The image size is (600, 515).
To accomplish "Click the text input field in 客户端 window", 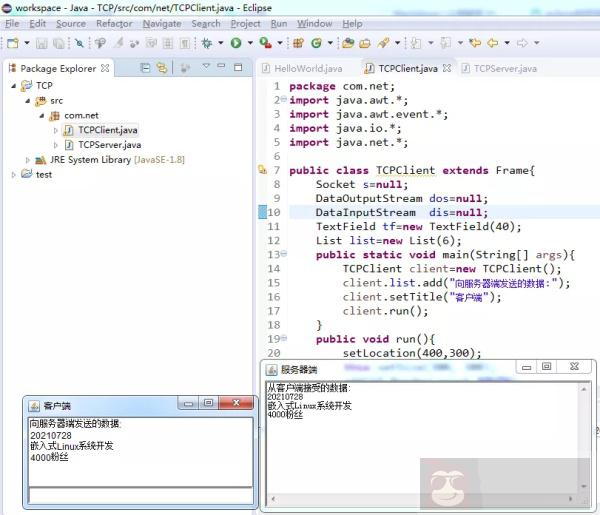I will [140, 495].
